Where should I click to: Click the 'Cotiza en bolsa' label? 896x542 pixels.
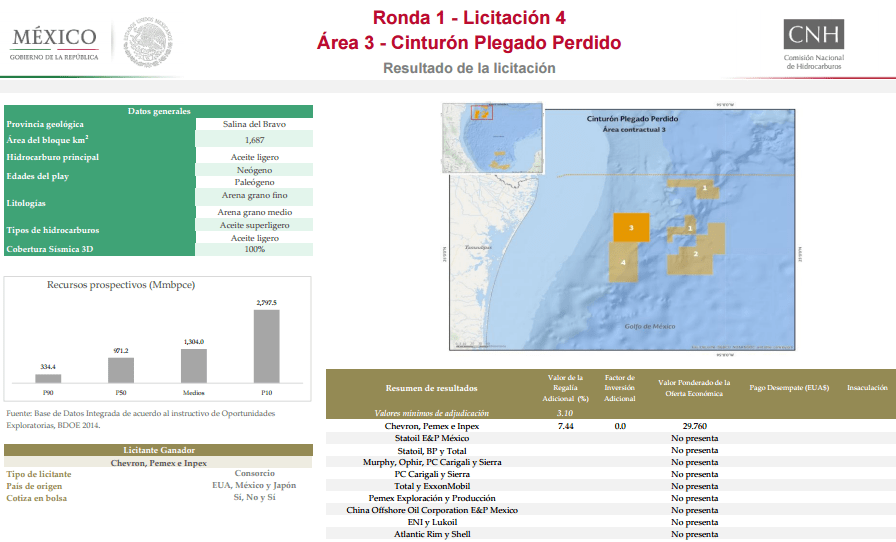37,498
